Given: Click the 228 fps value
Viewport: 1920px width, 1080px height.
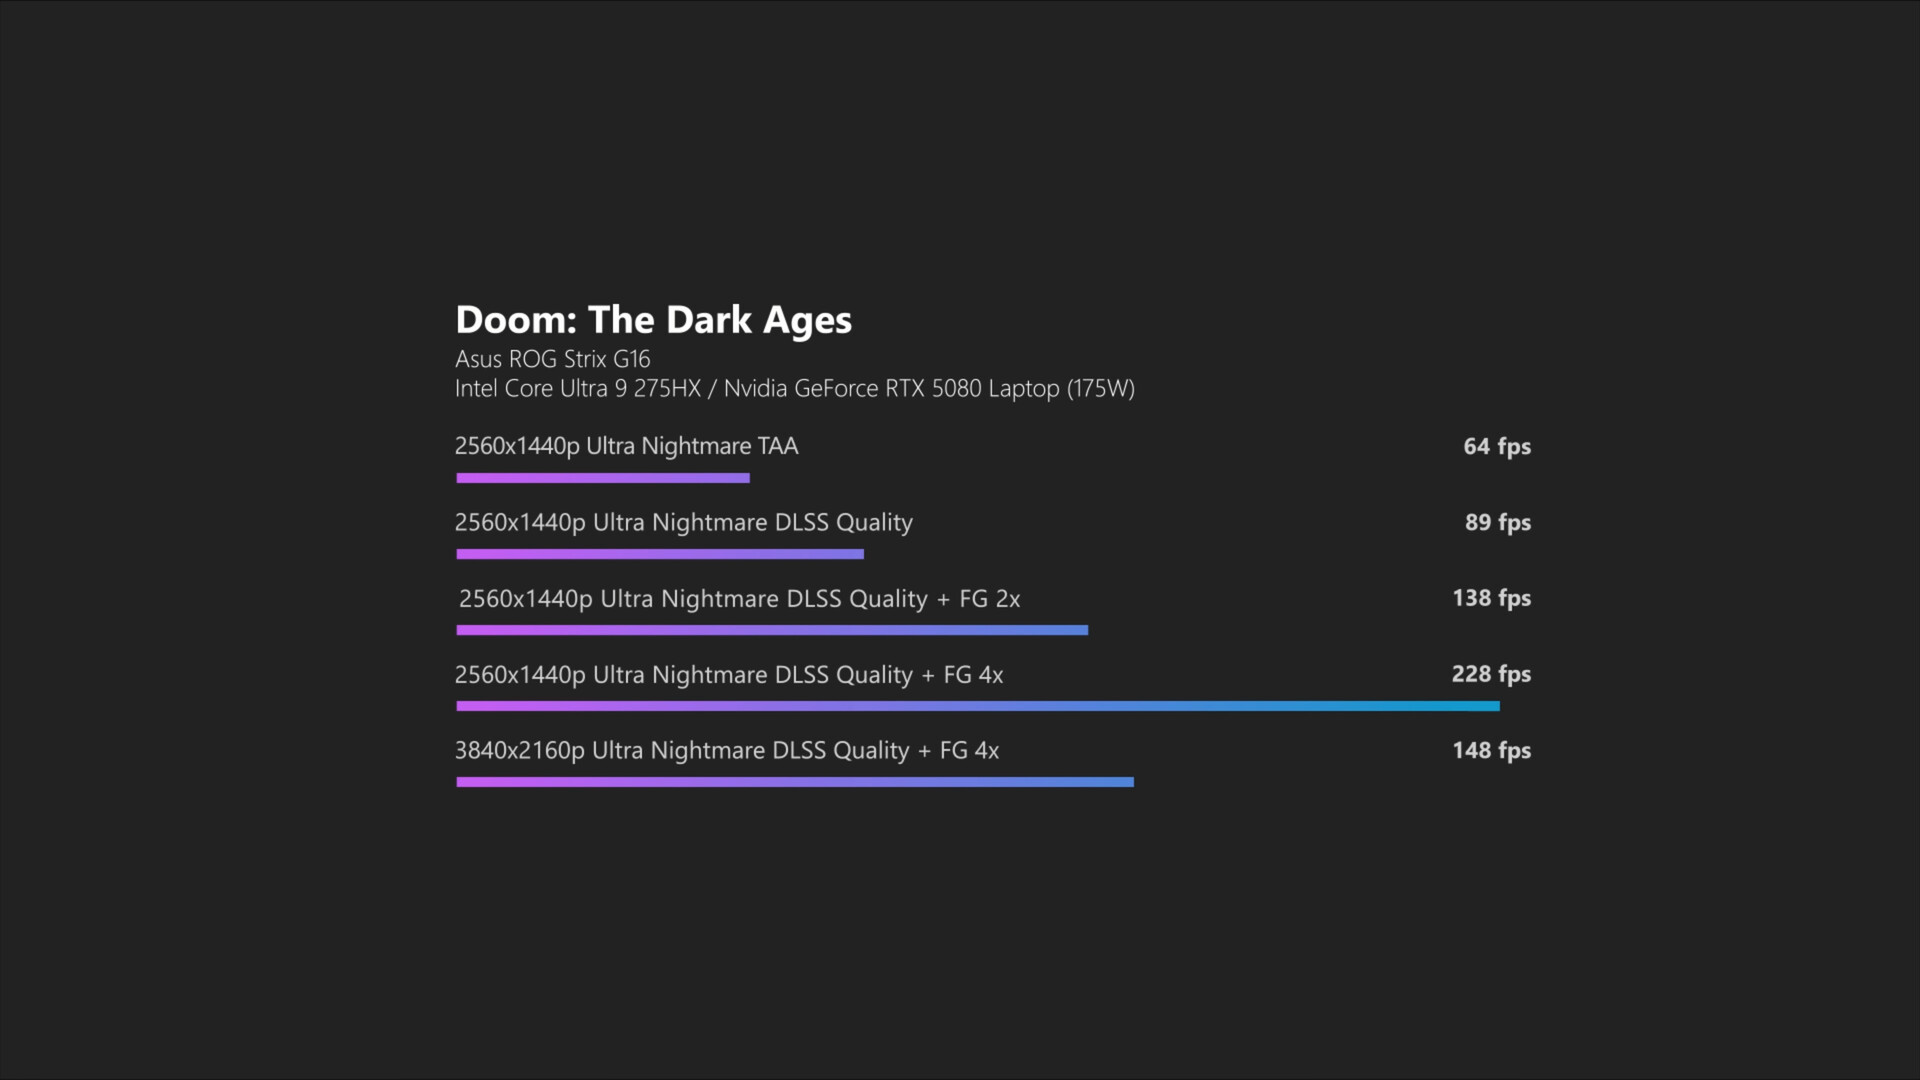Looking at the screenshot, I should pyautogui.click(x=1491, y=674).
